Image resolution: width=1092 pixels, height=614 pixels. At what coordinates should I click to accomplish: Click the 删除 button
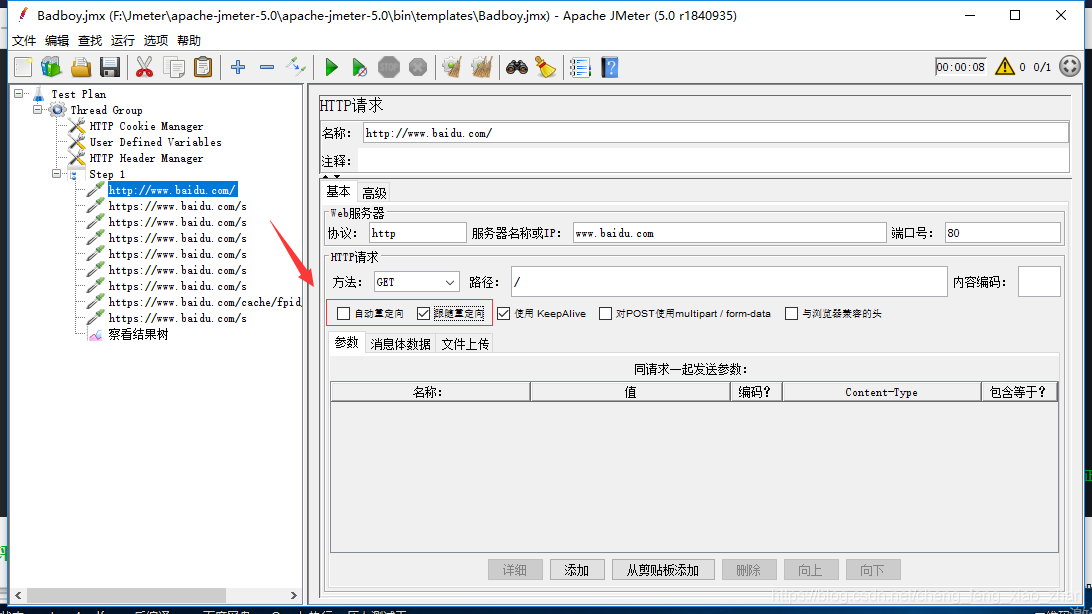(749, 570)
